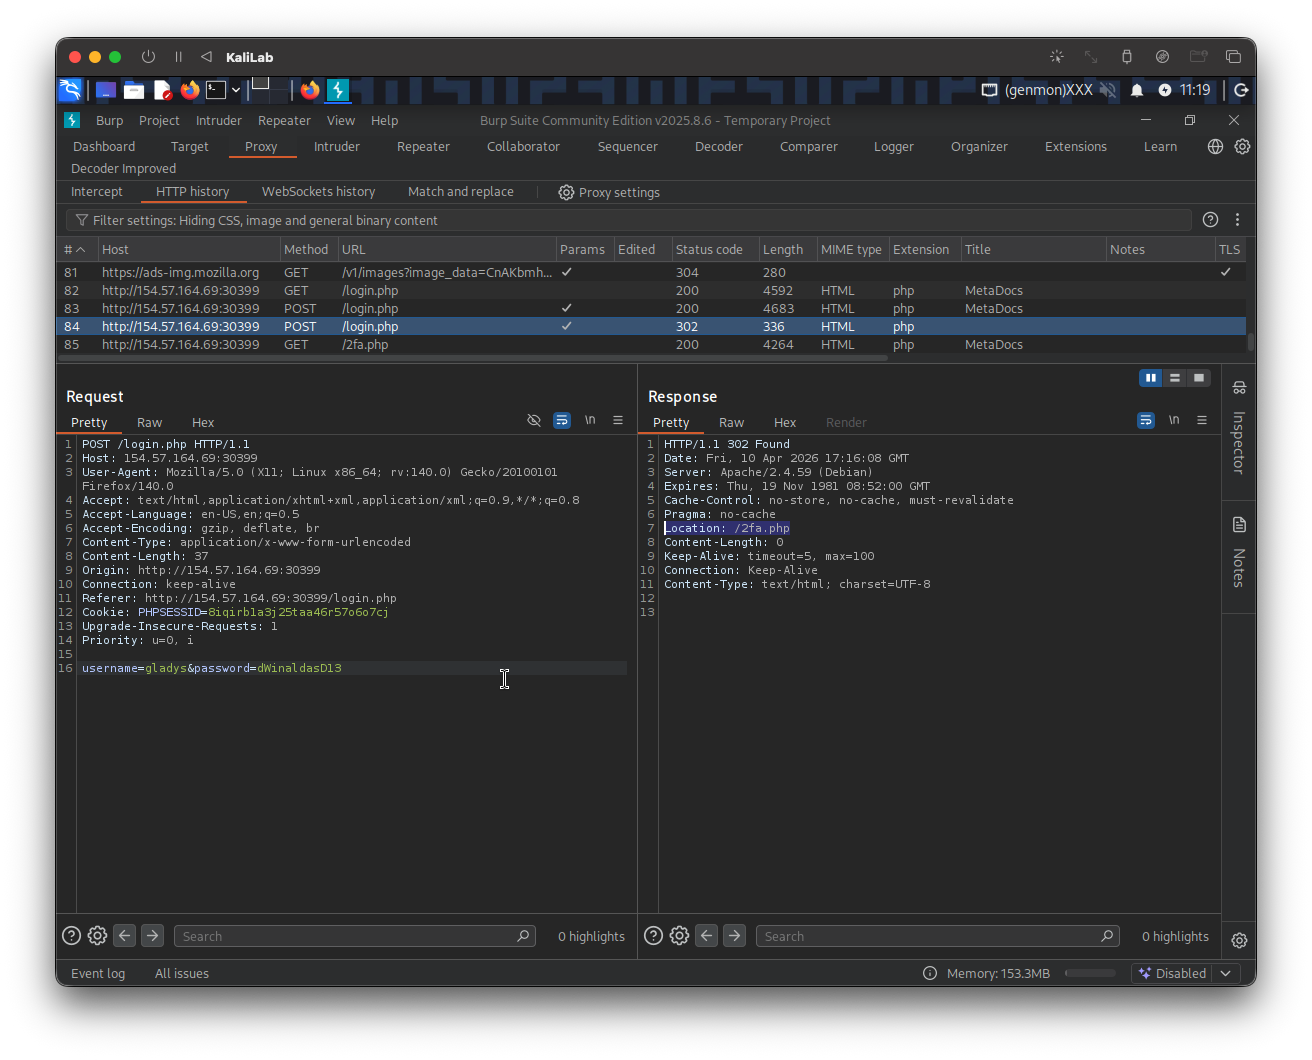This screenshot has width=1312, height=1060.
Task: Open the Event log
Action: coord(98,973)
